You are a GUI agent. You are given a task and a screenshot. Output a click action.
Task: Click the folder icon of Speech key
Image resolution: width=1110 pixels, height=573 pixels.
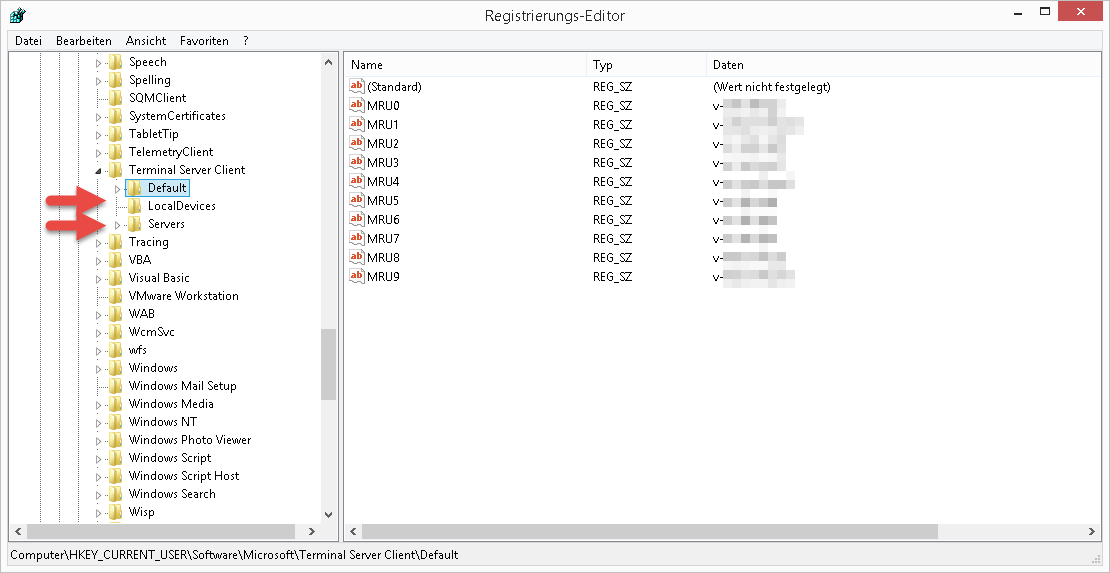115,62
